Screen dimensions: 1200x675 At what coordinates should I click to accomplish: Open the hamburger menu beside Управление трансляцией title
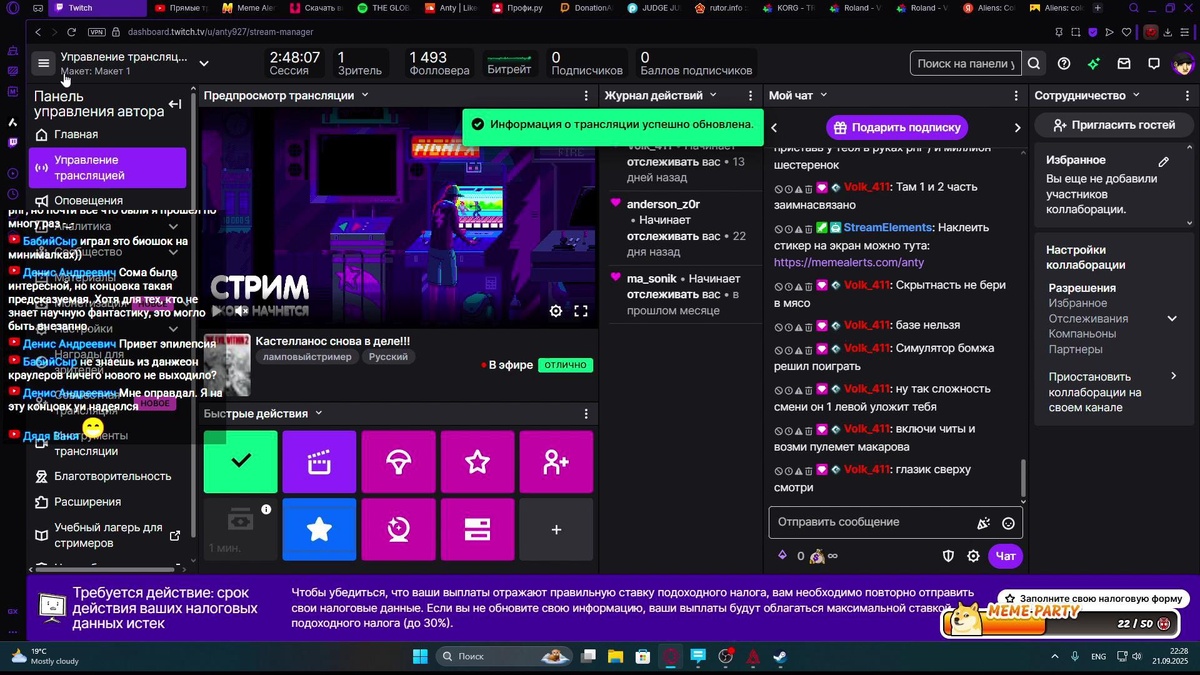[43, 63]
